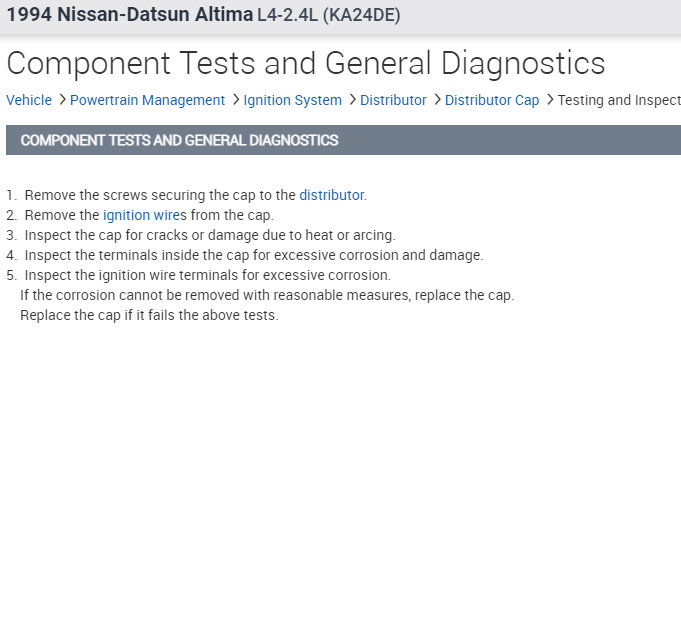This screenshot has height=627, width=681.
Task: Open the Distributor Cap breadcrumb
Action: (492, 100)
